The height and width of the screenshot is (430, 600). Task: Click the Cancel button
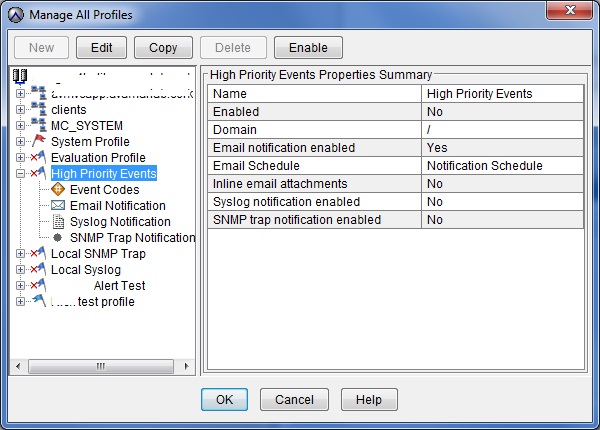294,399
